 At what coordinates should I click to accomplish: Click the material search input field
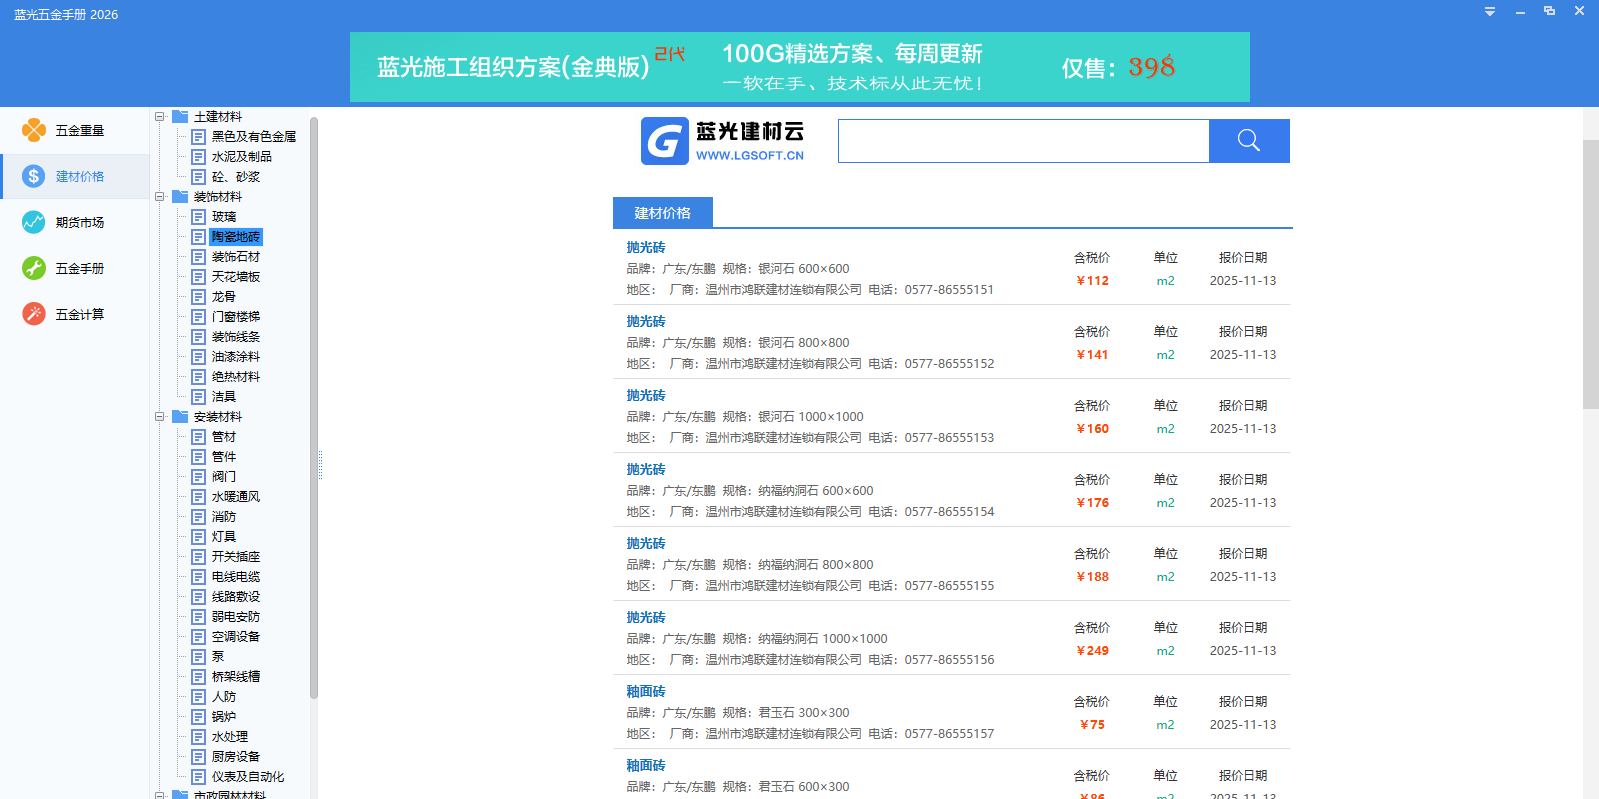click(x=1024, y=141)
